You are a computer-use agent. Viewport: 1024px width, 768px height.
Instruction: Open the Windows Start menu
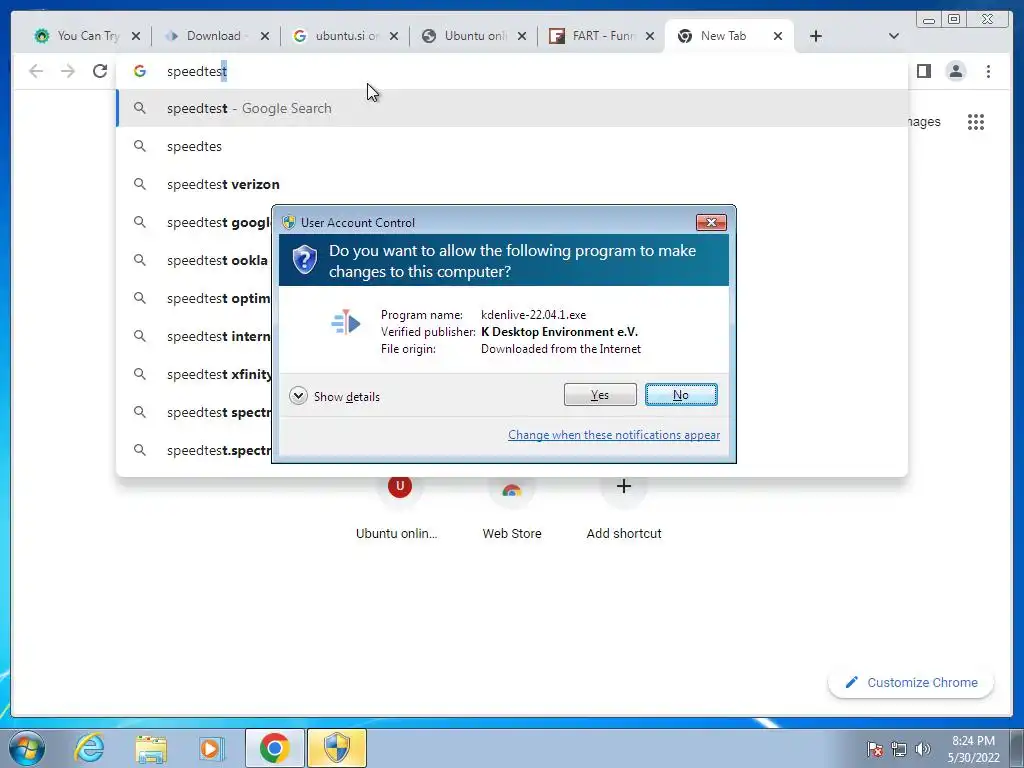[27, 748]
